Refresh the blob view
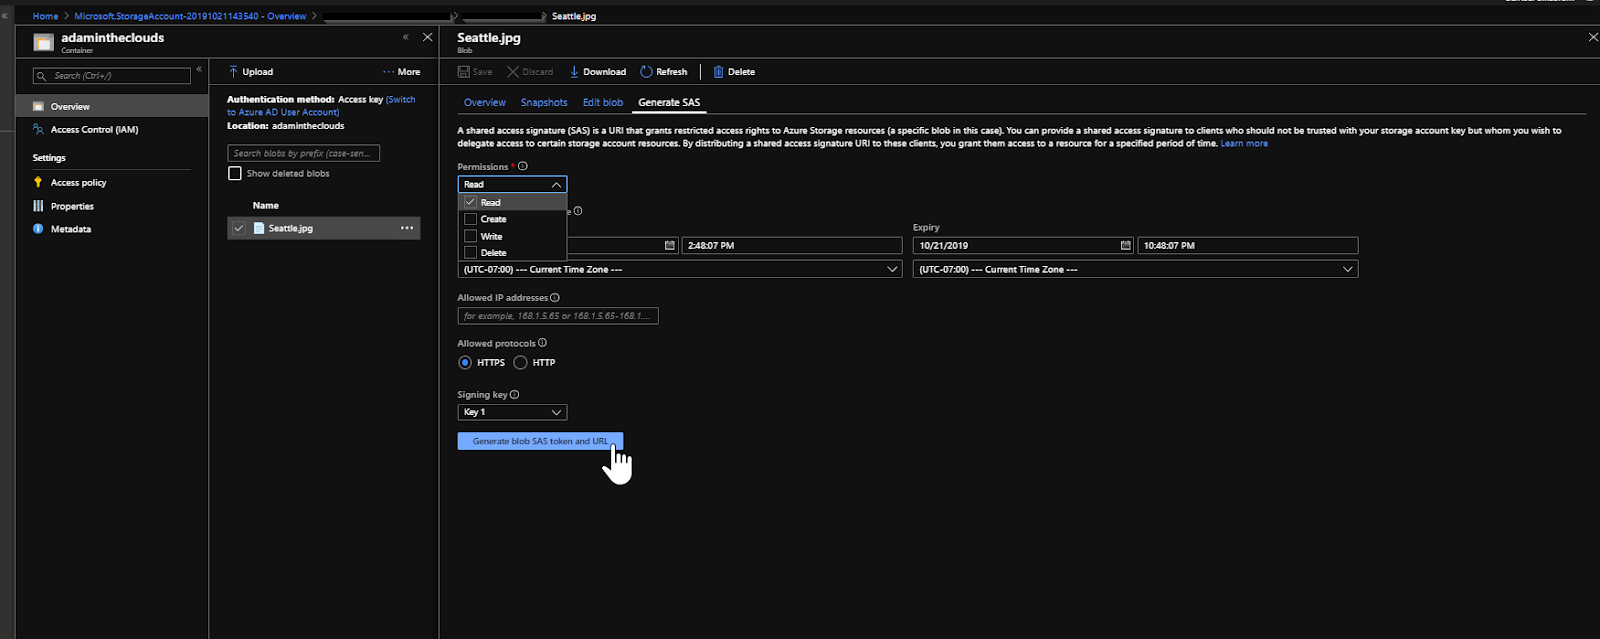 [664, 72]
